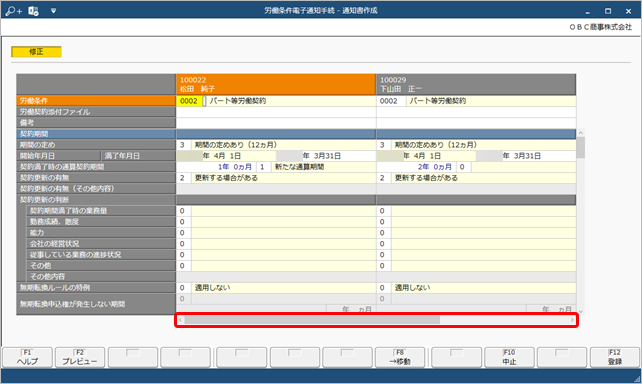The image size is (642, 384).
Task: Select the 満了年月日 label
Action: [x=138, y=156]
